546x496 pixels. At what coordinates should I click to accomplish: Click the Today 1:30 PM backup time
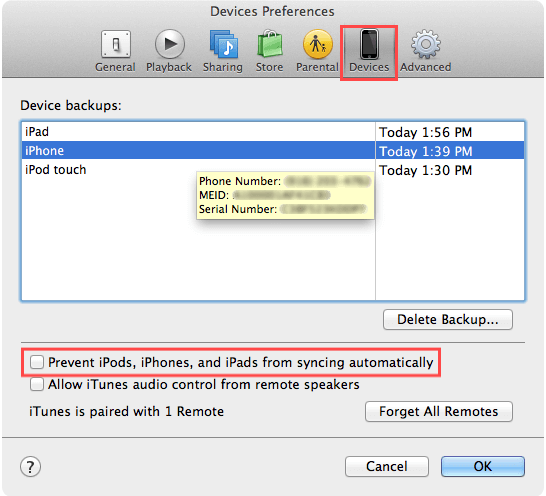pyautogui.click(x=426, y=170)
